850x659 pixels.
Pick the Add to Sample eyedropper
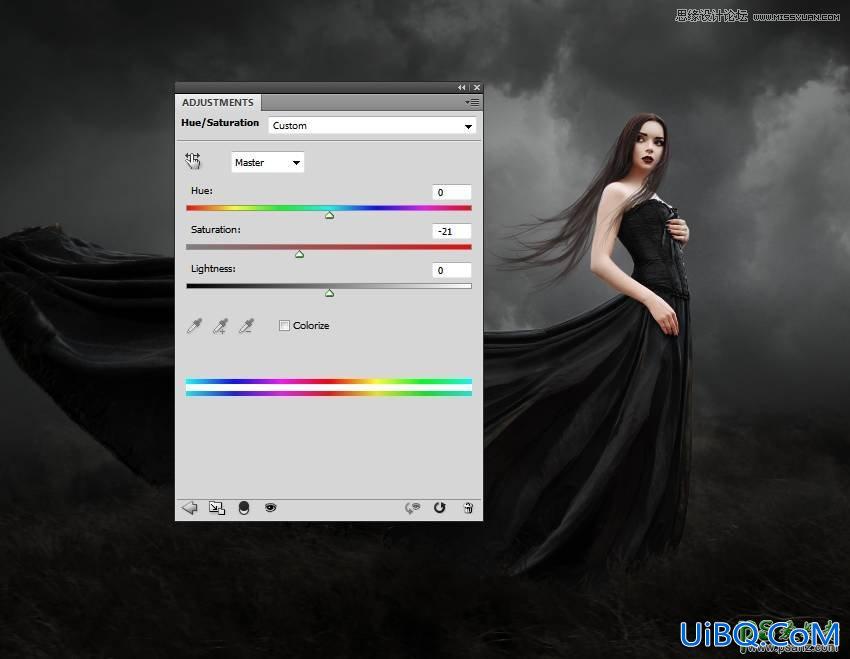220,326
